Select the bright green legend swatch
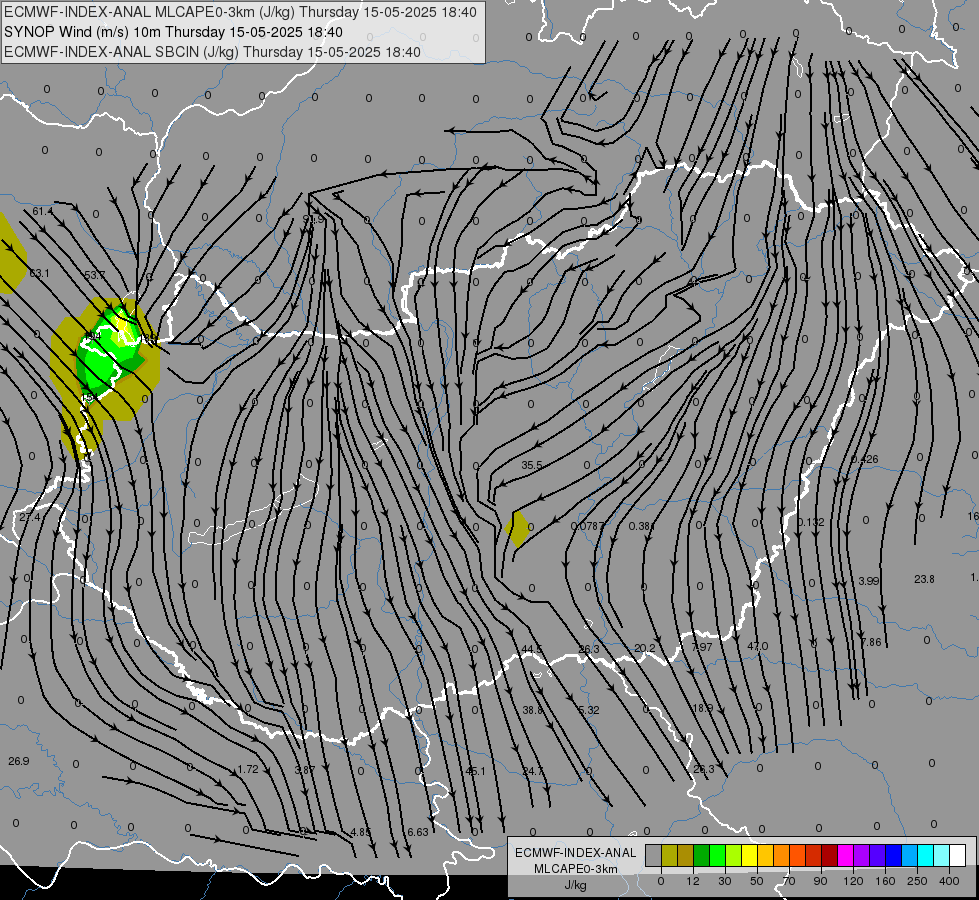The width and height of the screenshot is (979, 900). 717,855
